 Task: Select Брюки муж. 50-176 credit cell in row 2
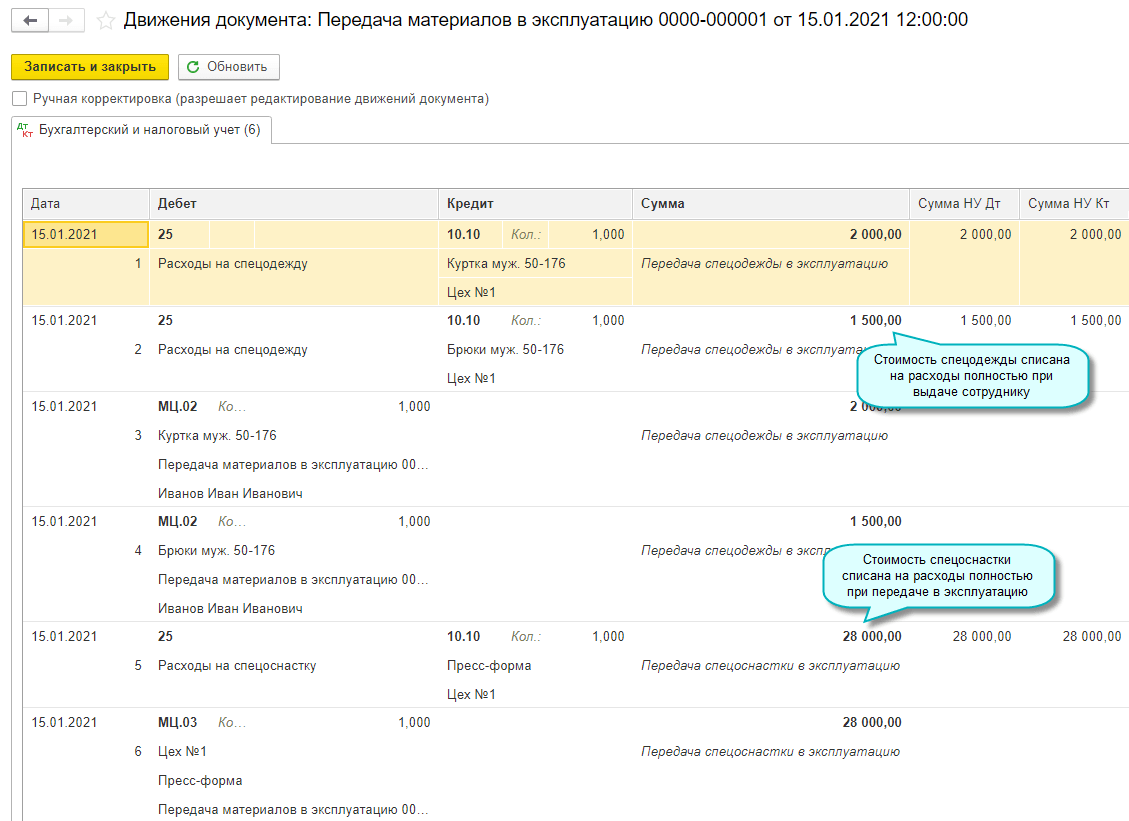coord(505,350)
